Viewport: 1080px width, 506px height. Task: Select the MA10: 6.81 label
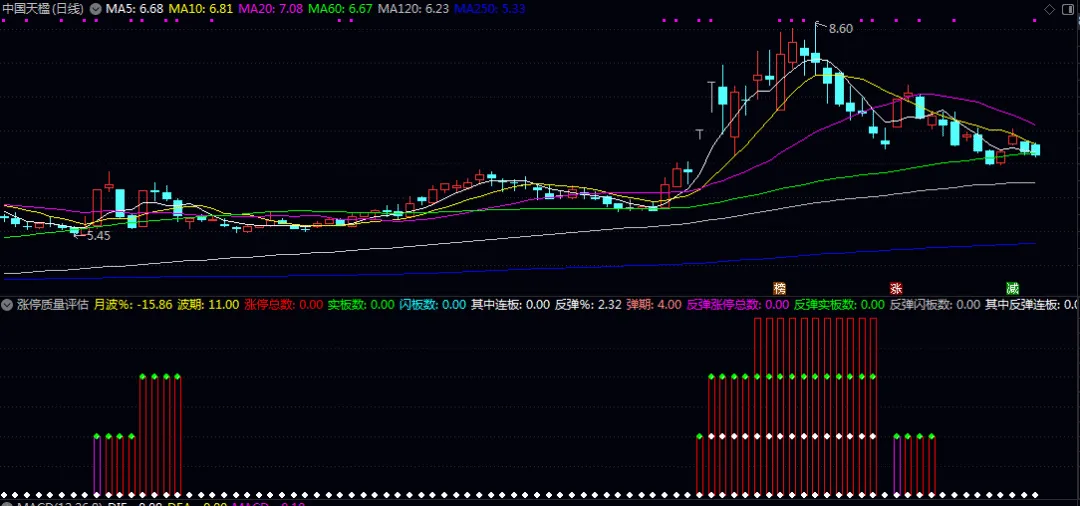click(200, 9)
